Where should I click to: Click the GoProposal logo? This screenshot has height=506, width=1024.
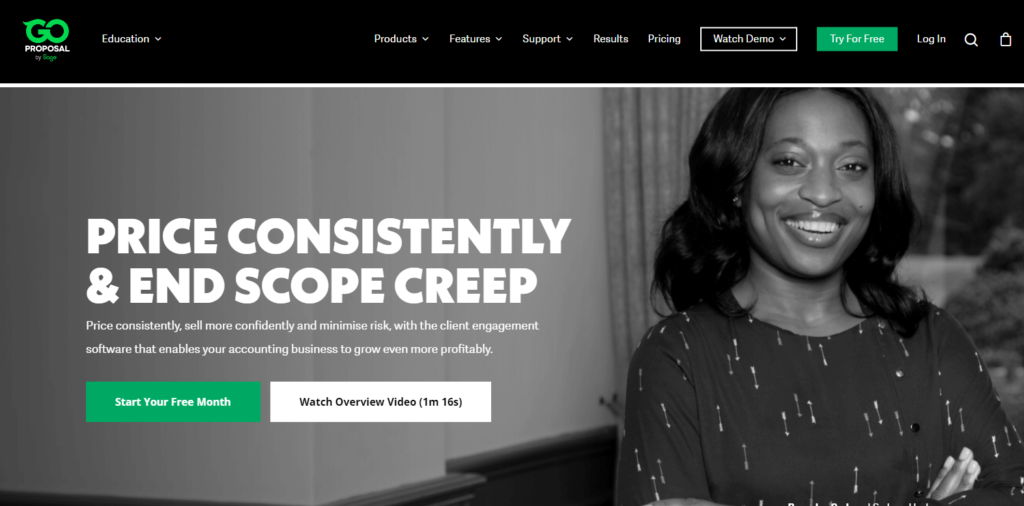click(46, 39)
